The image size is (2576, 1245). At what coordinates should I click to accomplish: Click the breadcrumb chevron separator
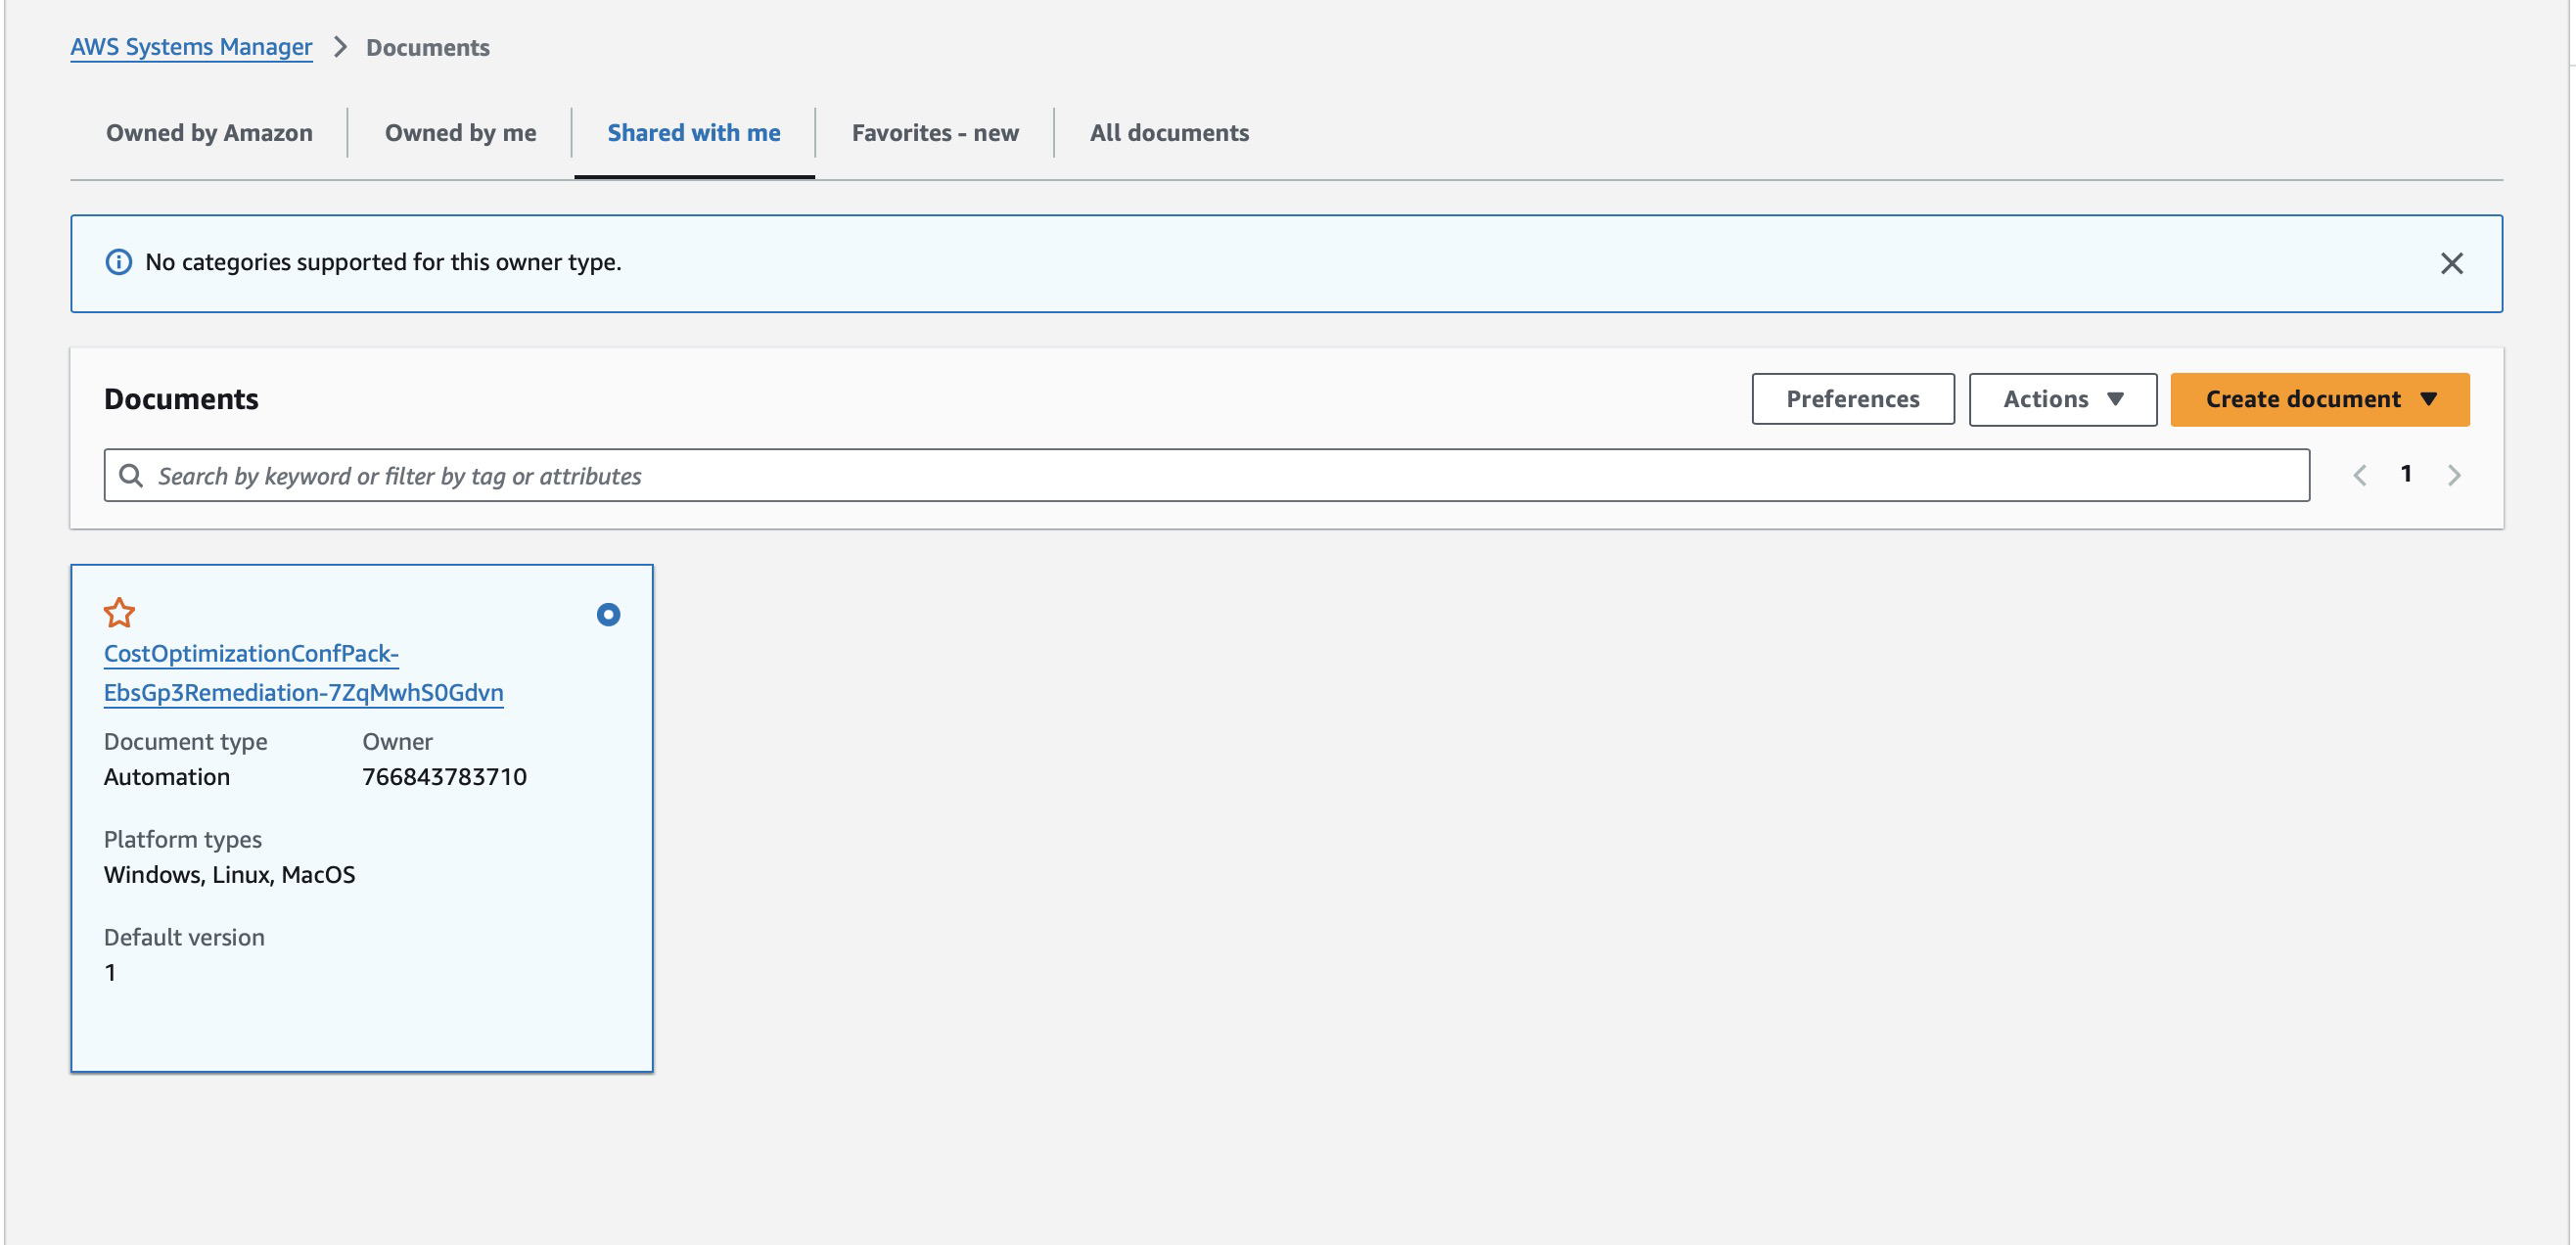(x=340, y=47)
